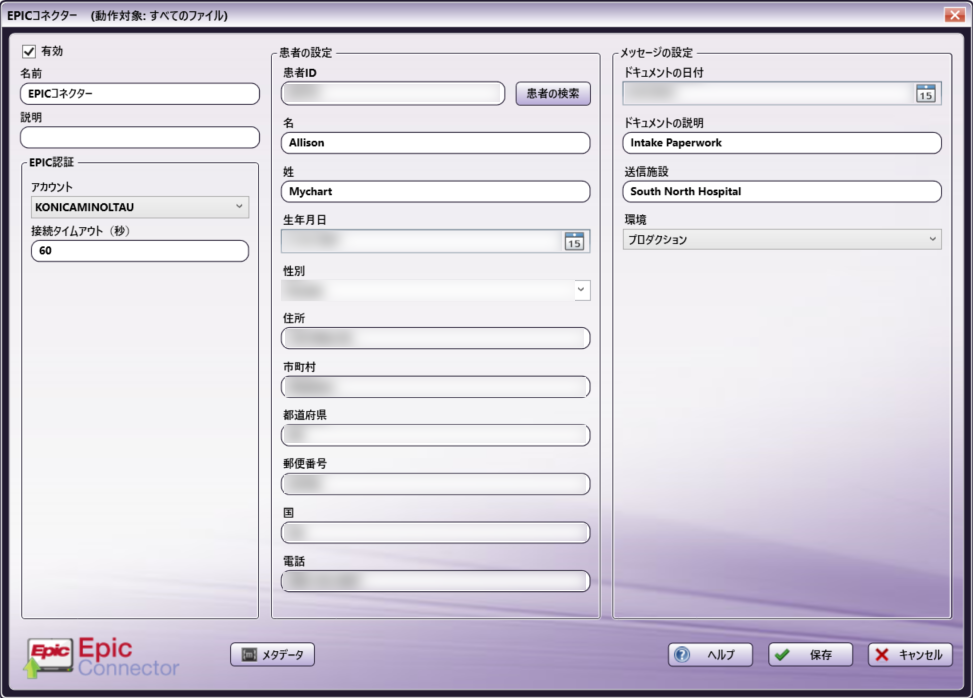The height and width of the screenshot is (698, 973).
Task: Expand the 性別 dropdown arrow
Action: (581, 290)
